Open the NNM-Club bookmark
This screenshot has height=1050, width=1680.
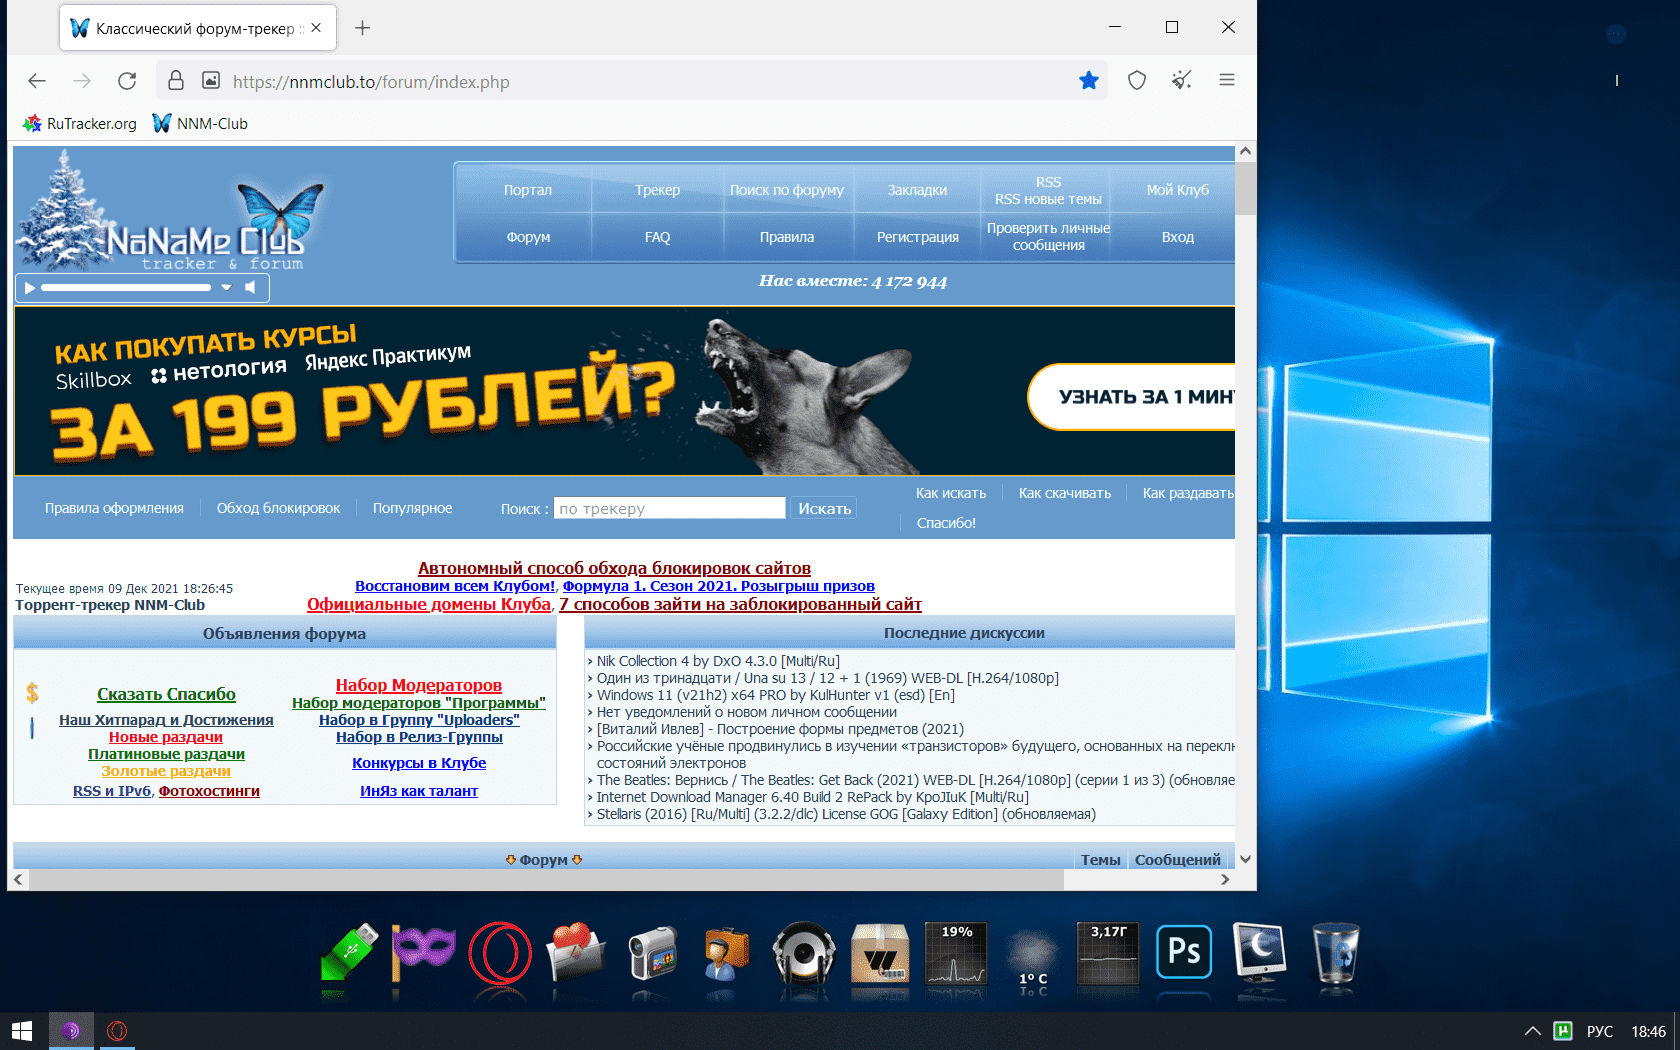200,123
